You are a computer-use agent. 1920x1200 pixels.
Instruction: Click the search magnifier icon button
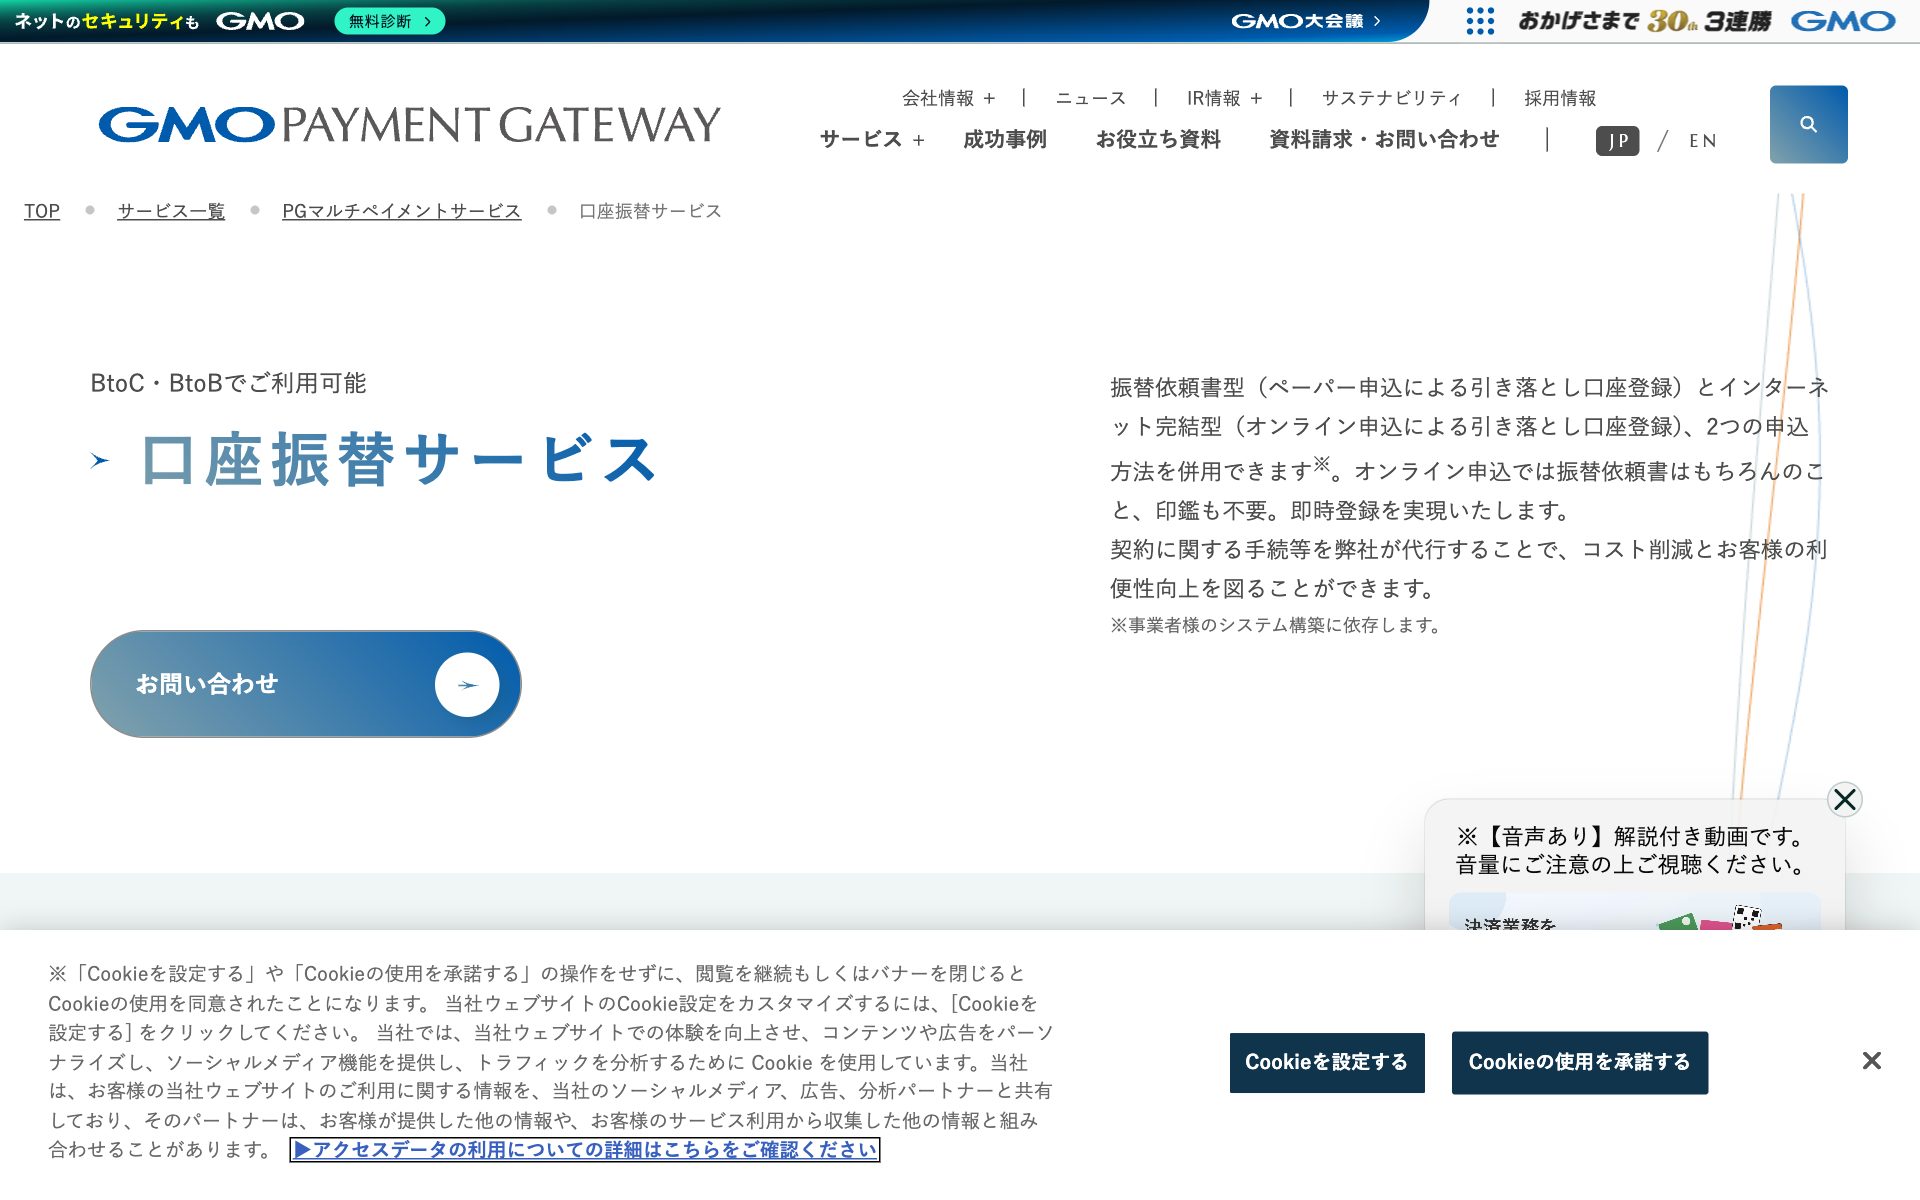point(1808,124)
